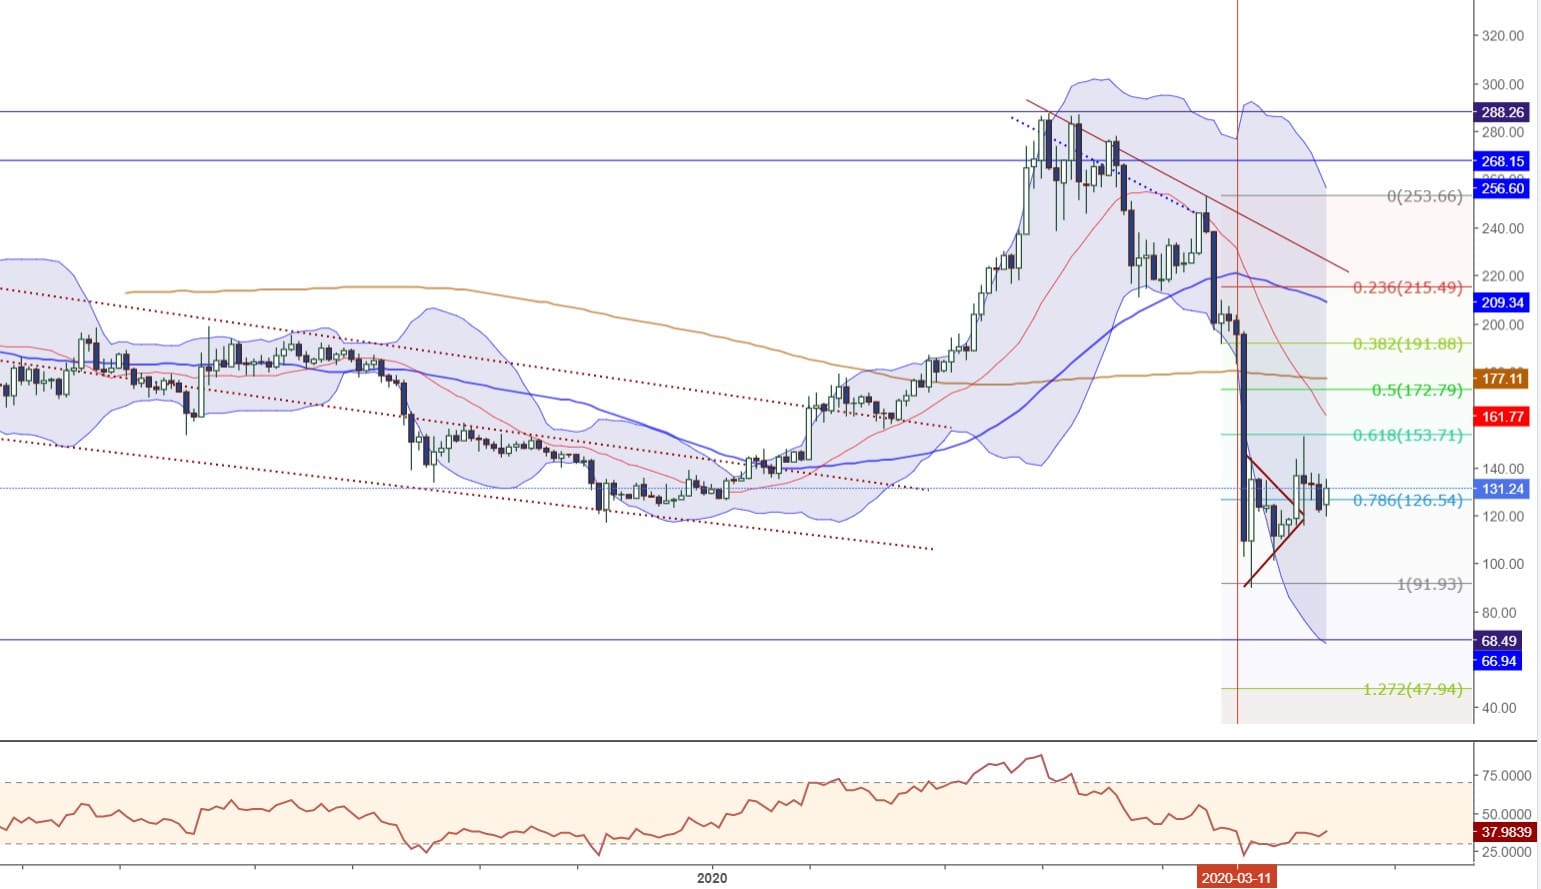
Task: Click the 2020 label on time axis
Action: coord(711,879)
